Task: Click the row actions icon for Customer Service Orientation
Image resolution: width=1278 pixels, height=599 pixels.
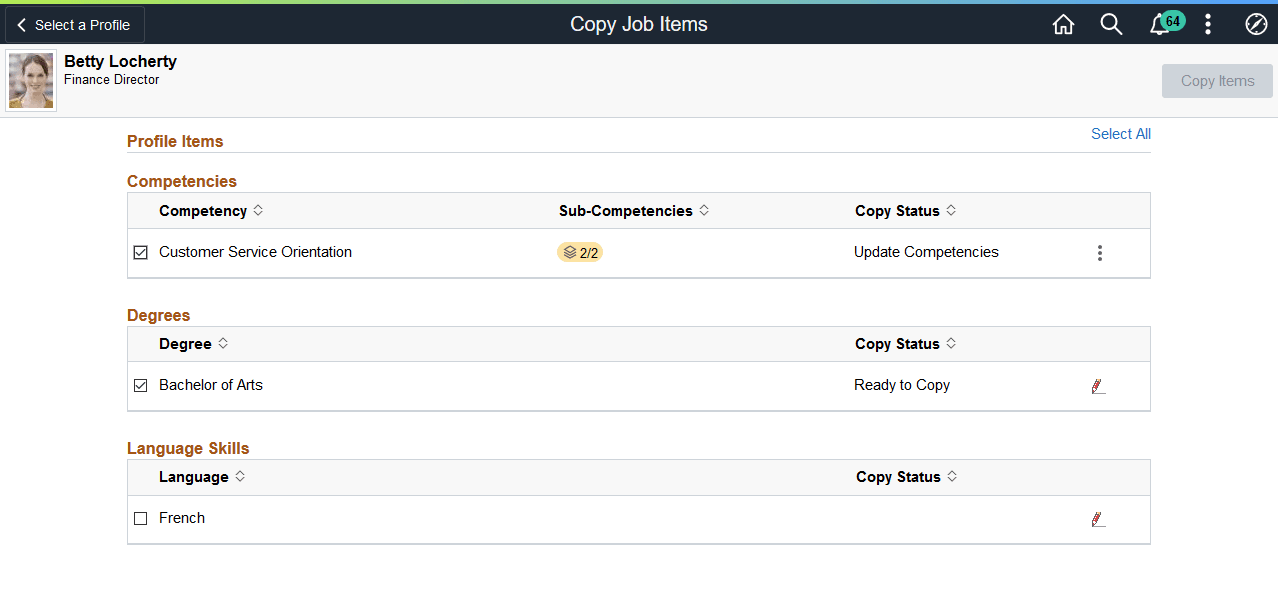Action: click(1100, 252)
